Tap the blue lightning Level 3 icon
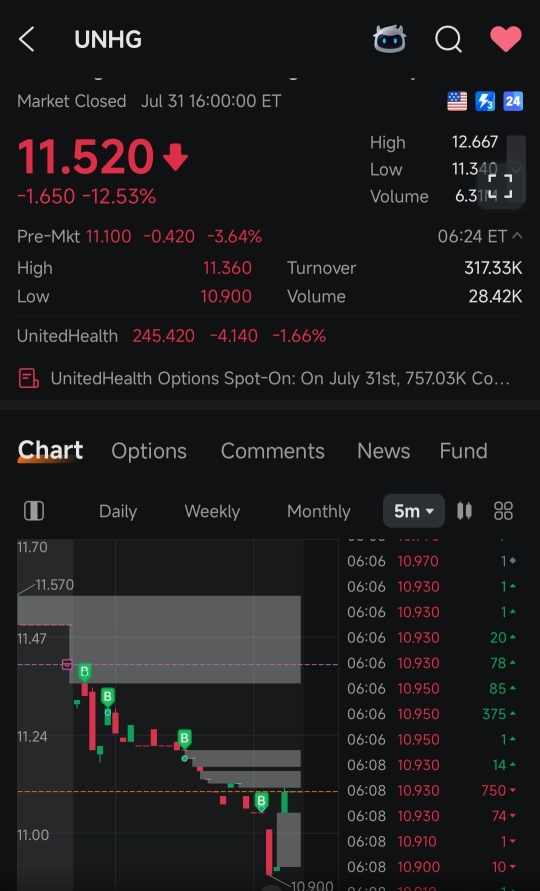 pos(485,102)
